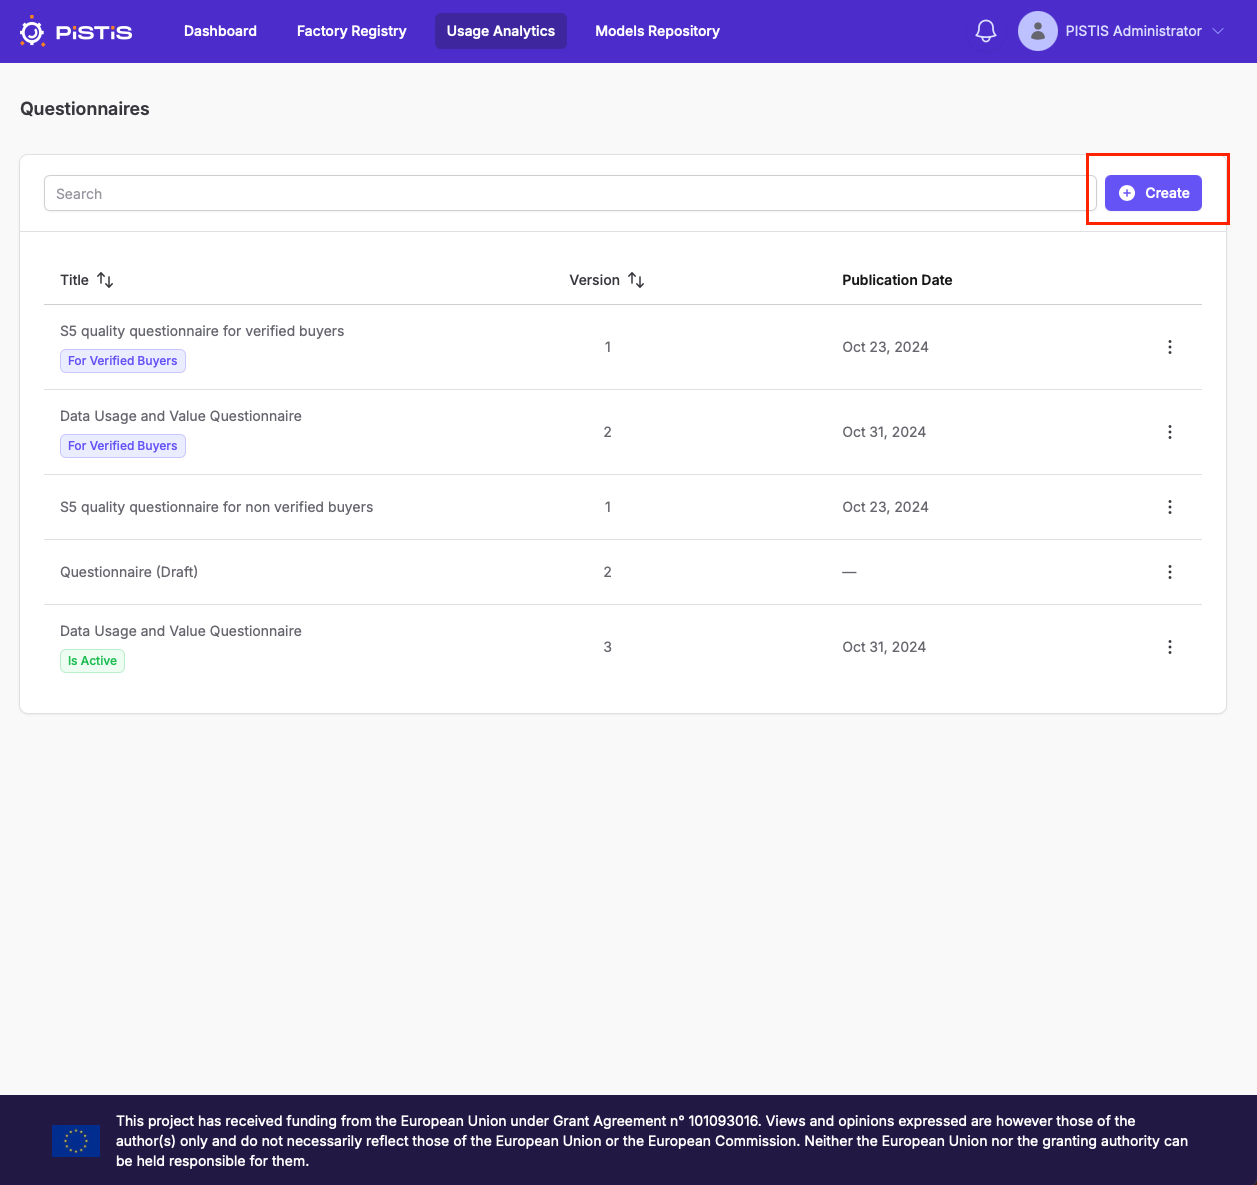Click the 'Questionnaire (Draft)' title
This screenshot has height=1185, width=1257.
[129, 572]
